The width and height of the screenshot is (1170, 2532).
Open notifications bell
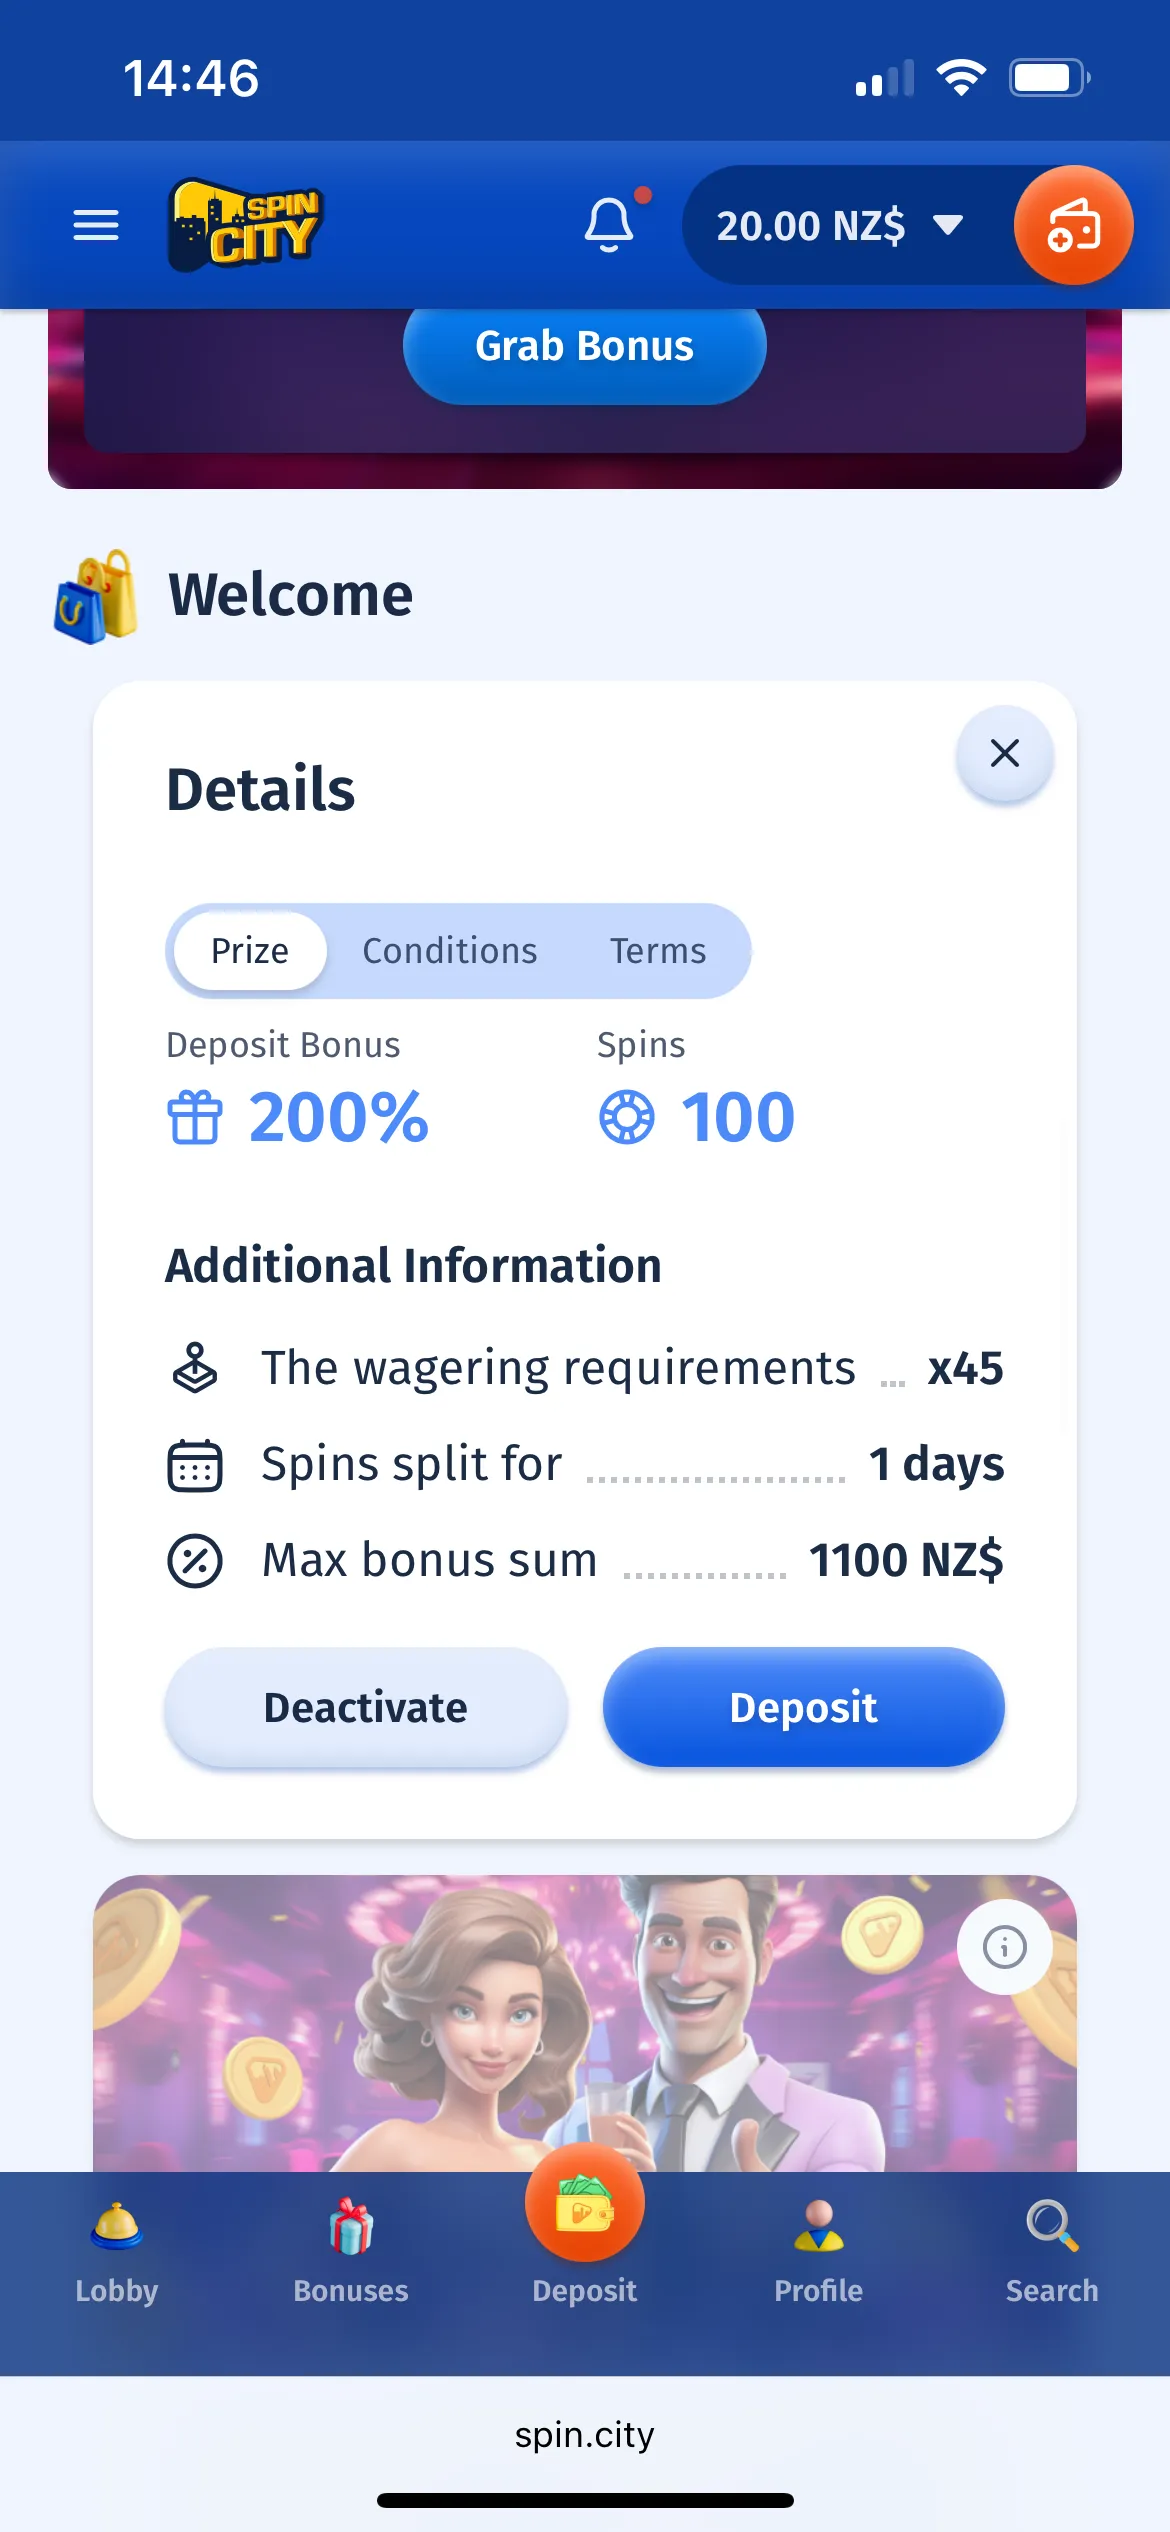(609, 225)
